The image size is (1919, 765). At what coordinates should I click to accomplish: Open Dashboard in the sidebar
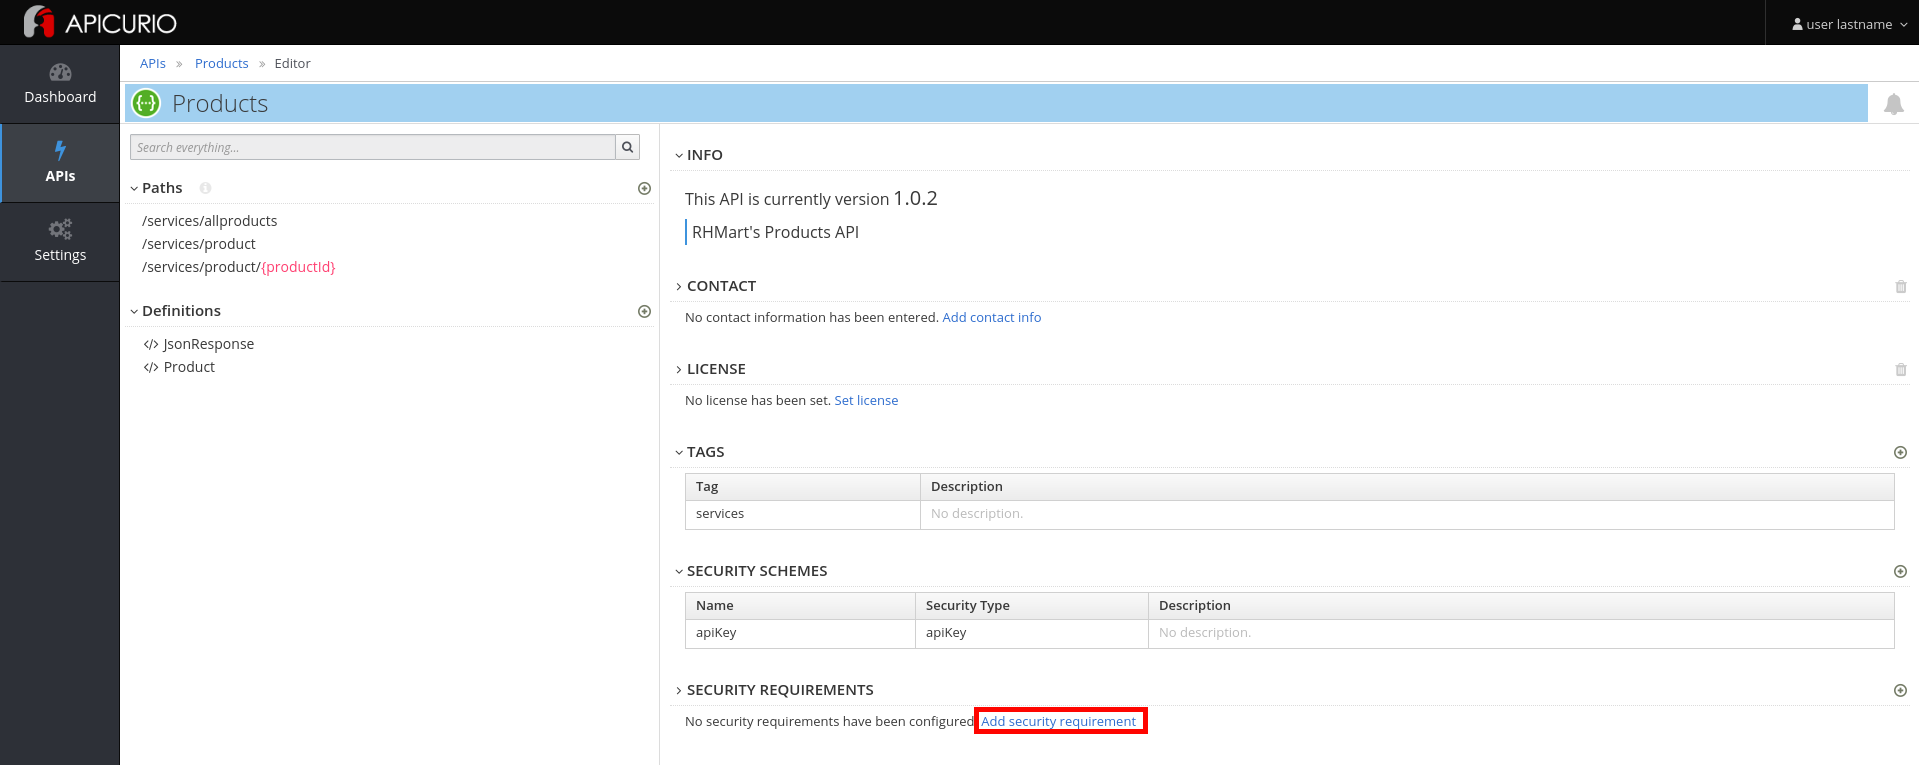[60, 84]
